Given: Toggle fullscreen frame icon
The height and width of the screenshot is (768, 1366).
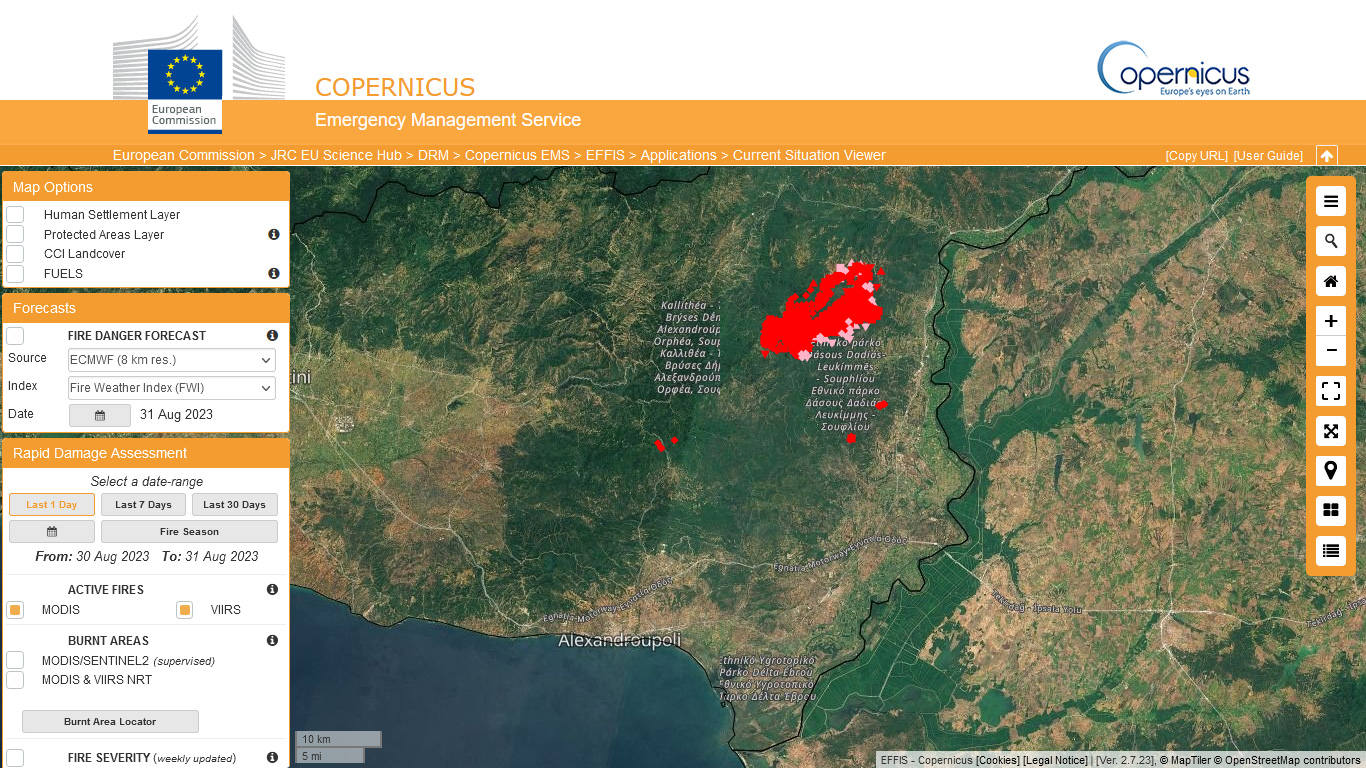Looking at the screenshot, I should coord(1331,391).
